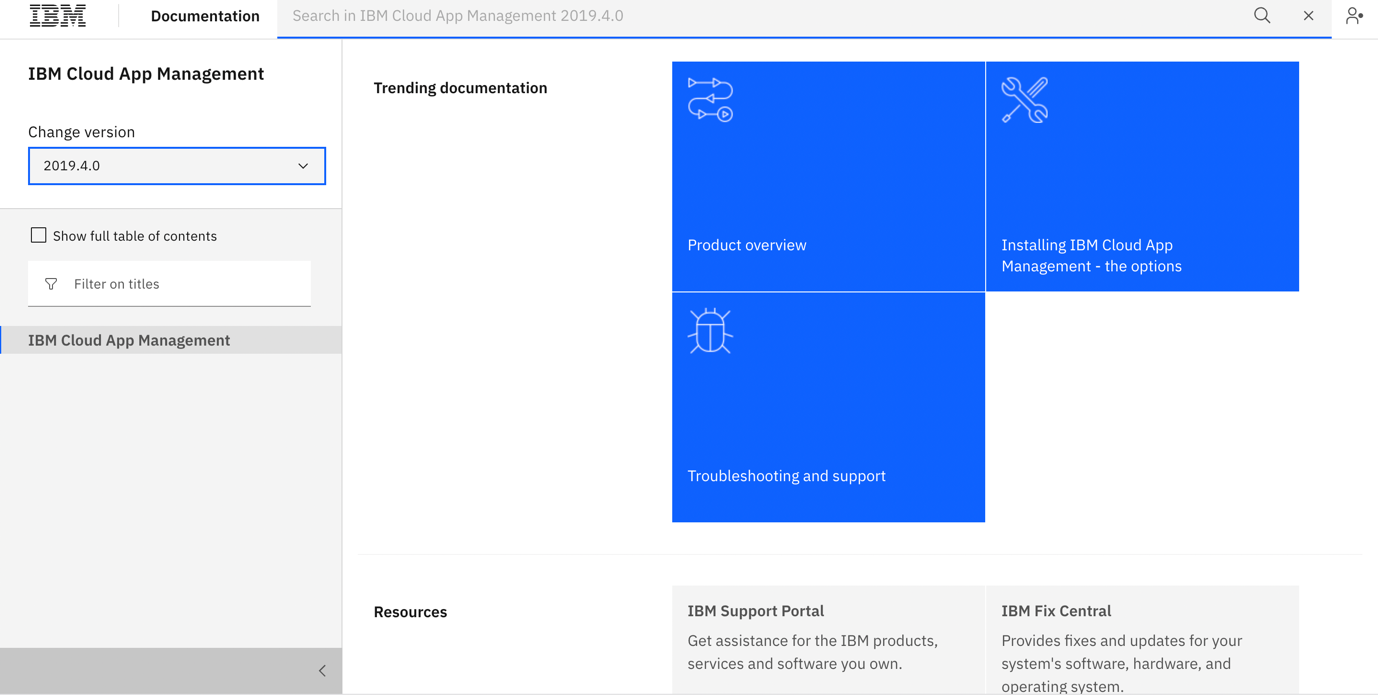Viewport: 1378px width, 696px height.
Task: Open the Product overview tile
Action: coord(828,176)
